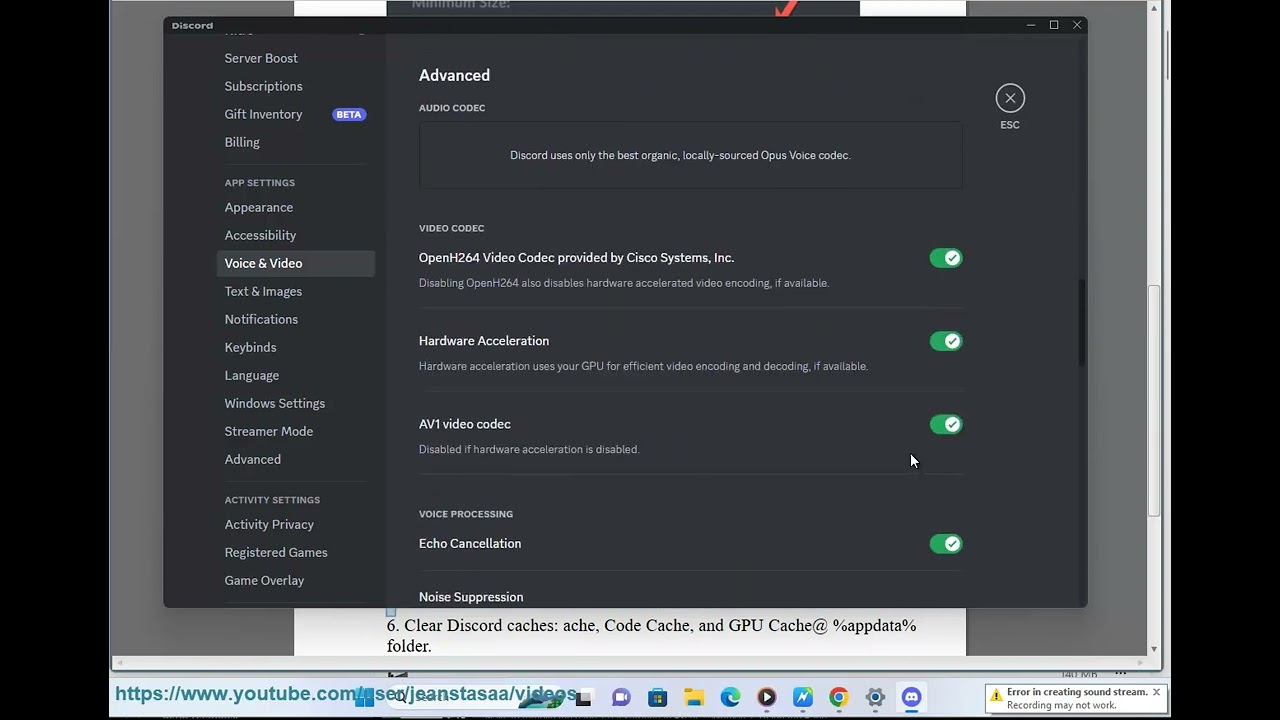1280x720 pixels.
Task: Open Google Chrome from taskbar
Action: point(839,697)
